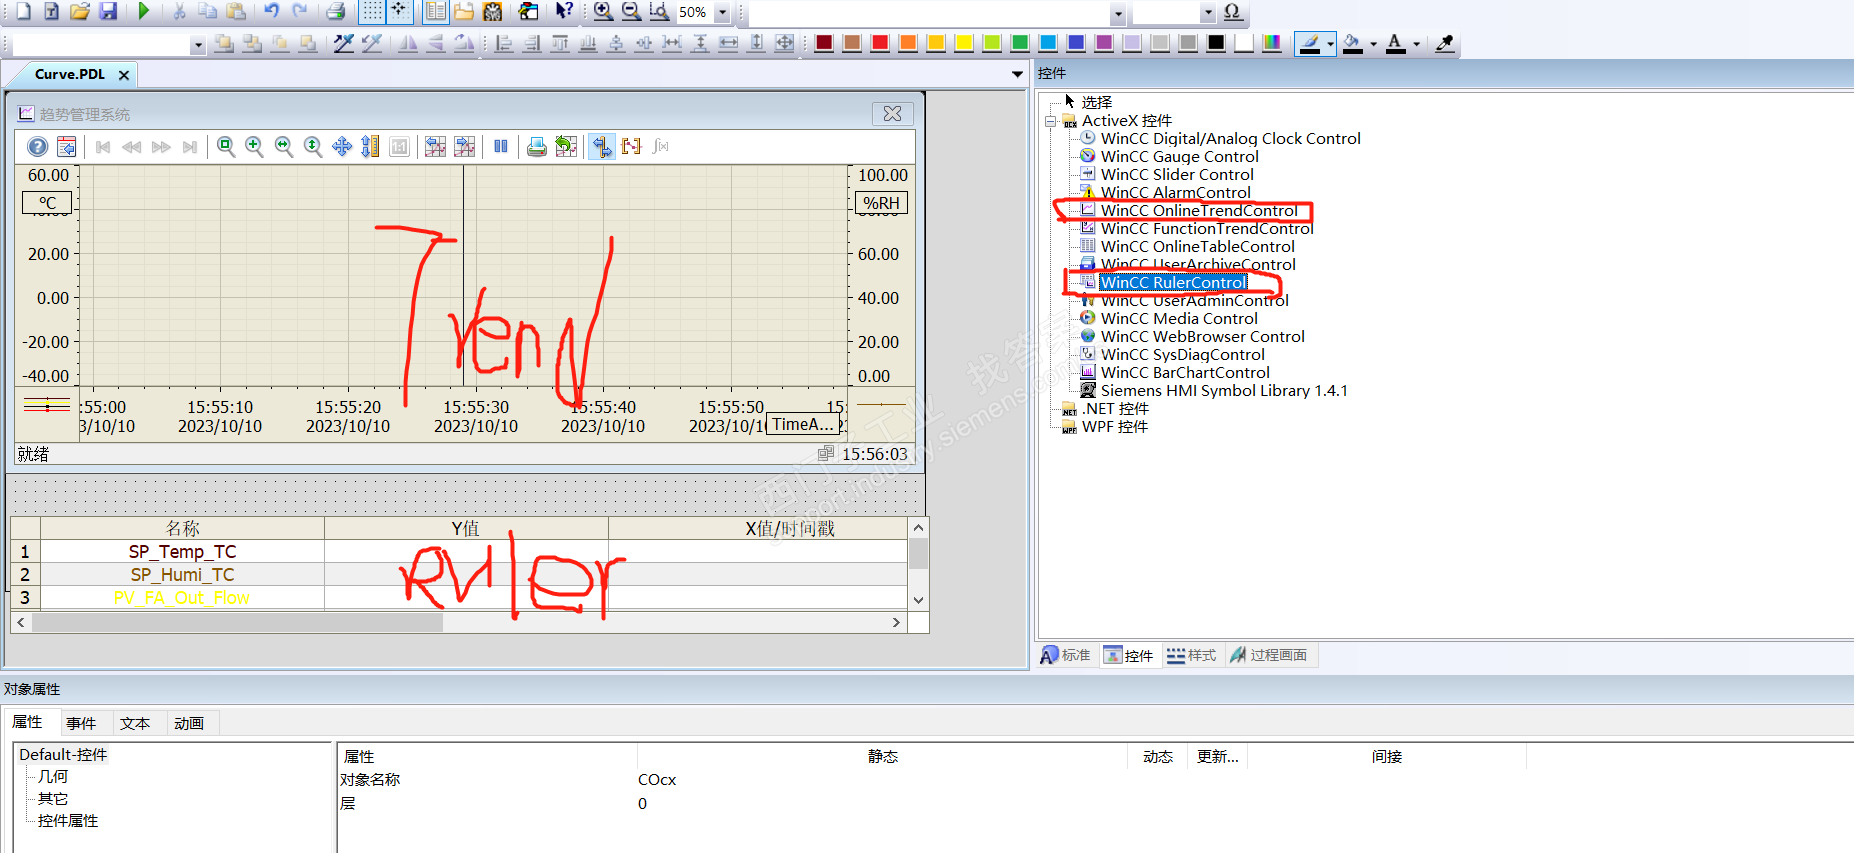
Task: Click zoom plus in the trend toolbar
Action: tap(255, 146)
